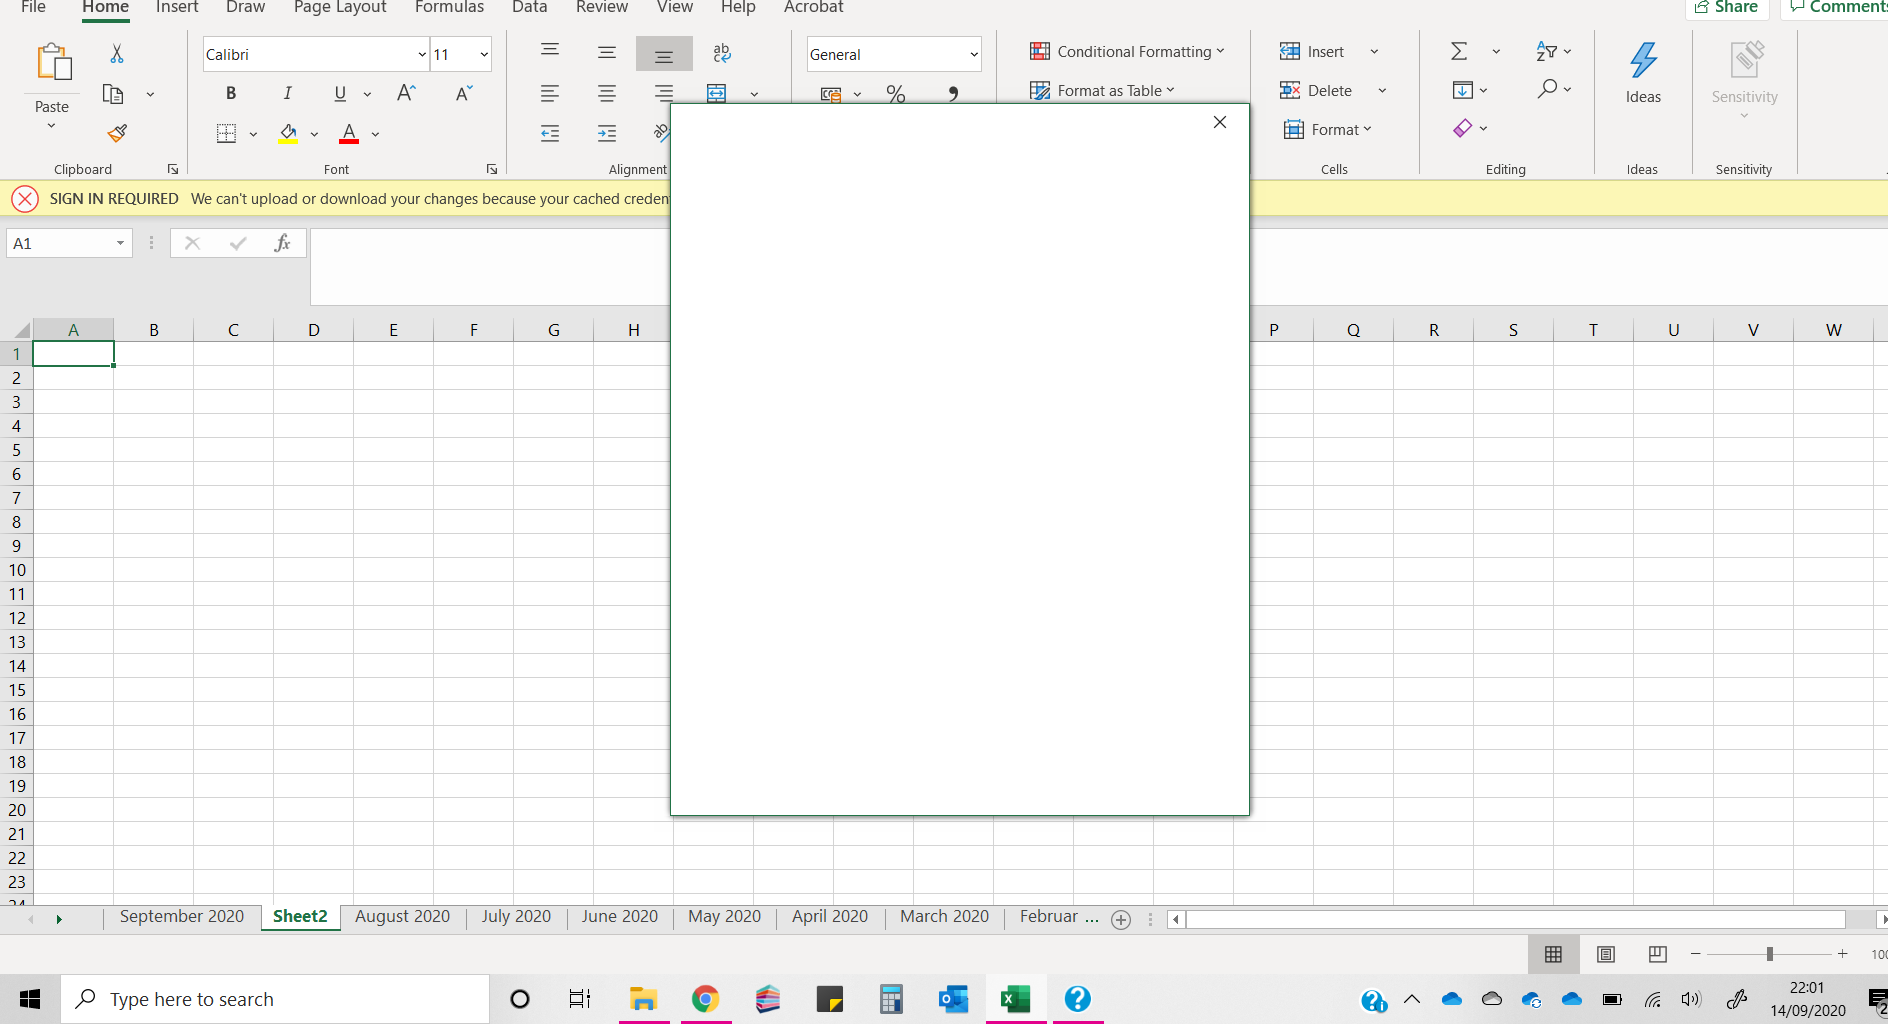Click the Paste clipboard icon
1888x1024 pixels.
(x=53, y=62)
